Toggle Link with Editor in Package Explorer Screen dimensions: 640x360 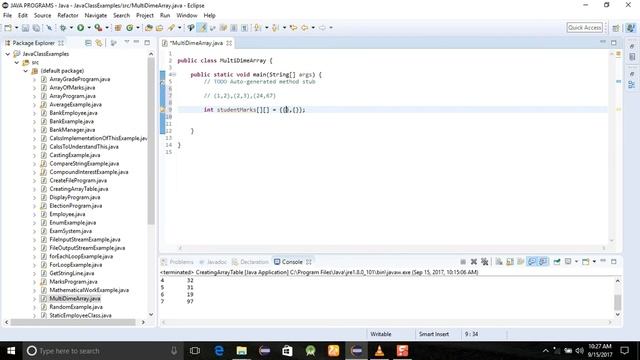tap(99, 43)
